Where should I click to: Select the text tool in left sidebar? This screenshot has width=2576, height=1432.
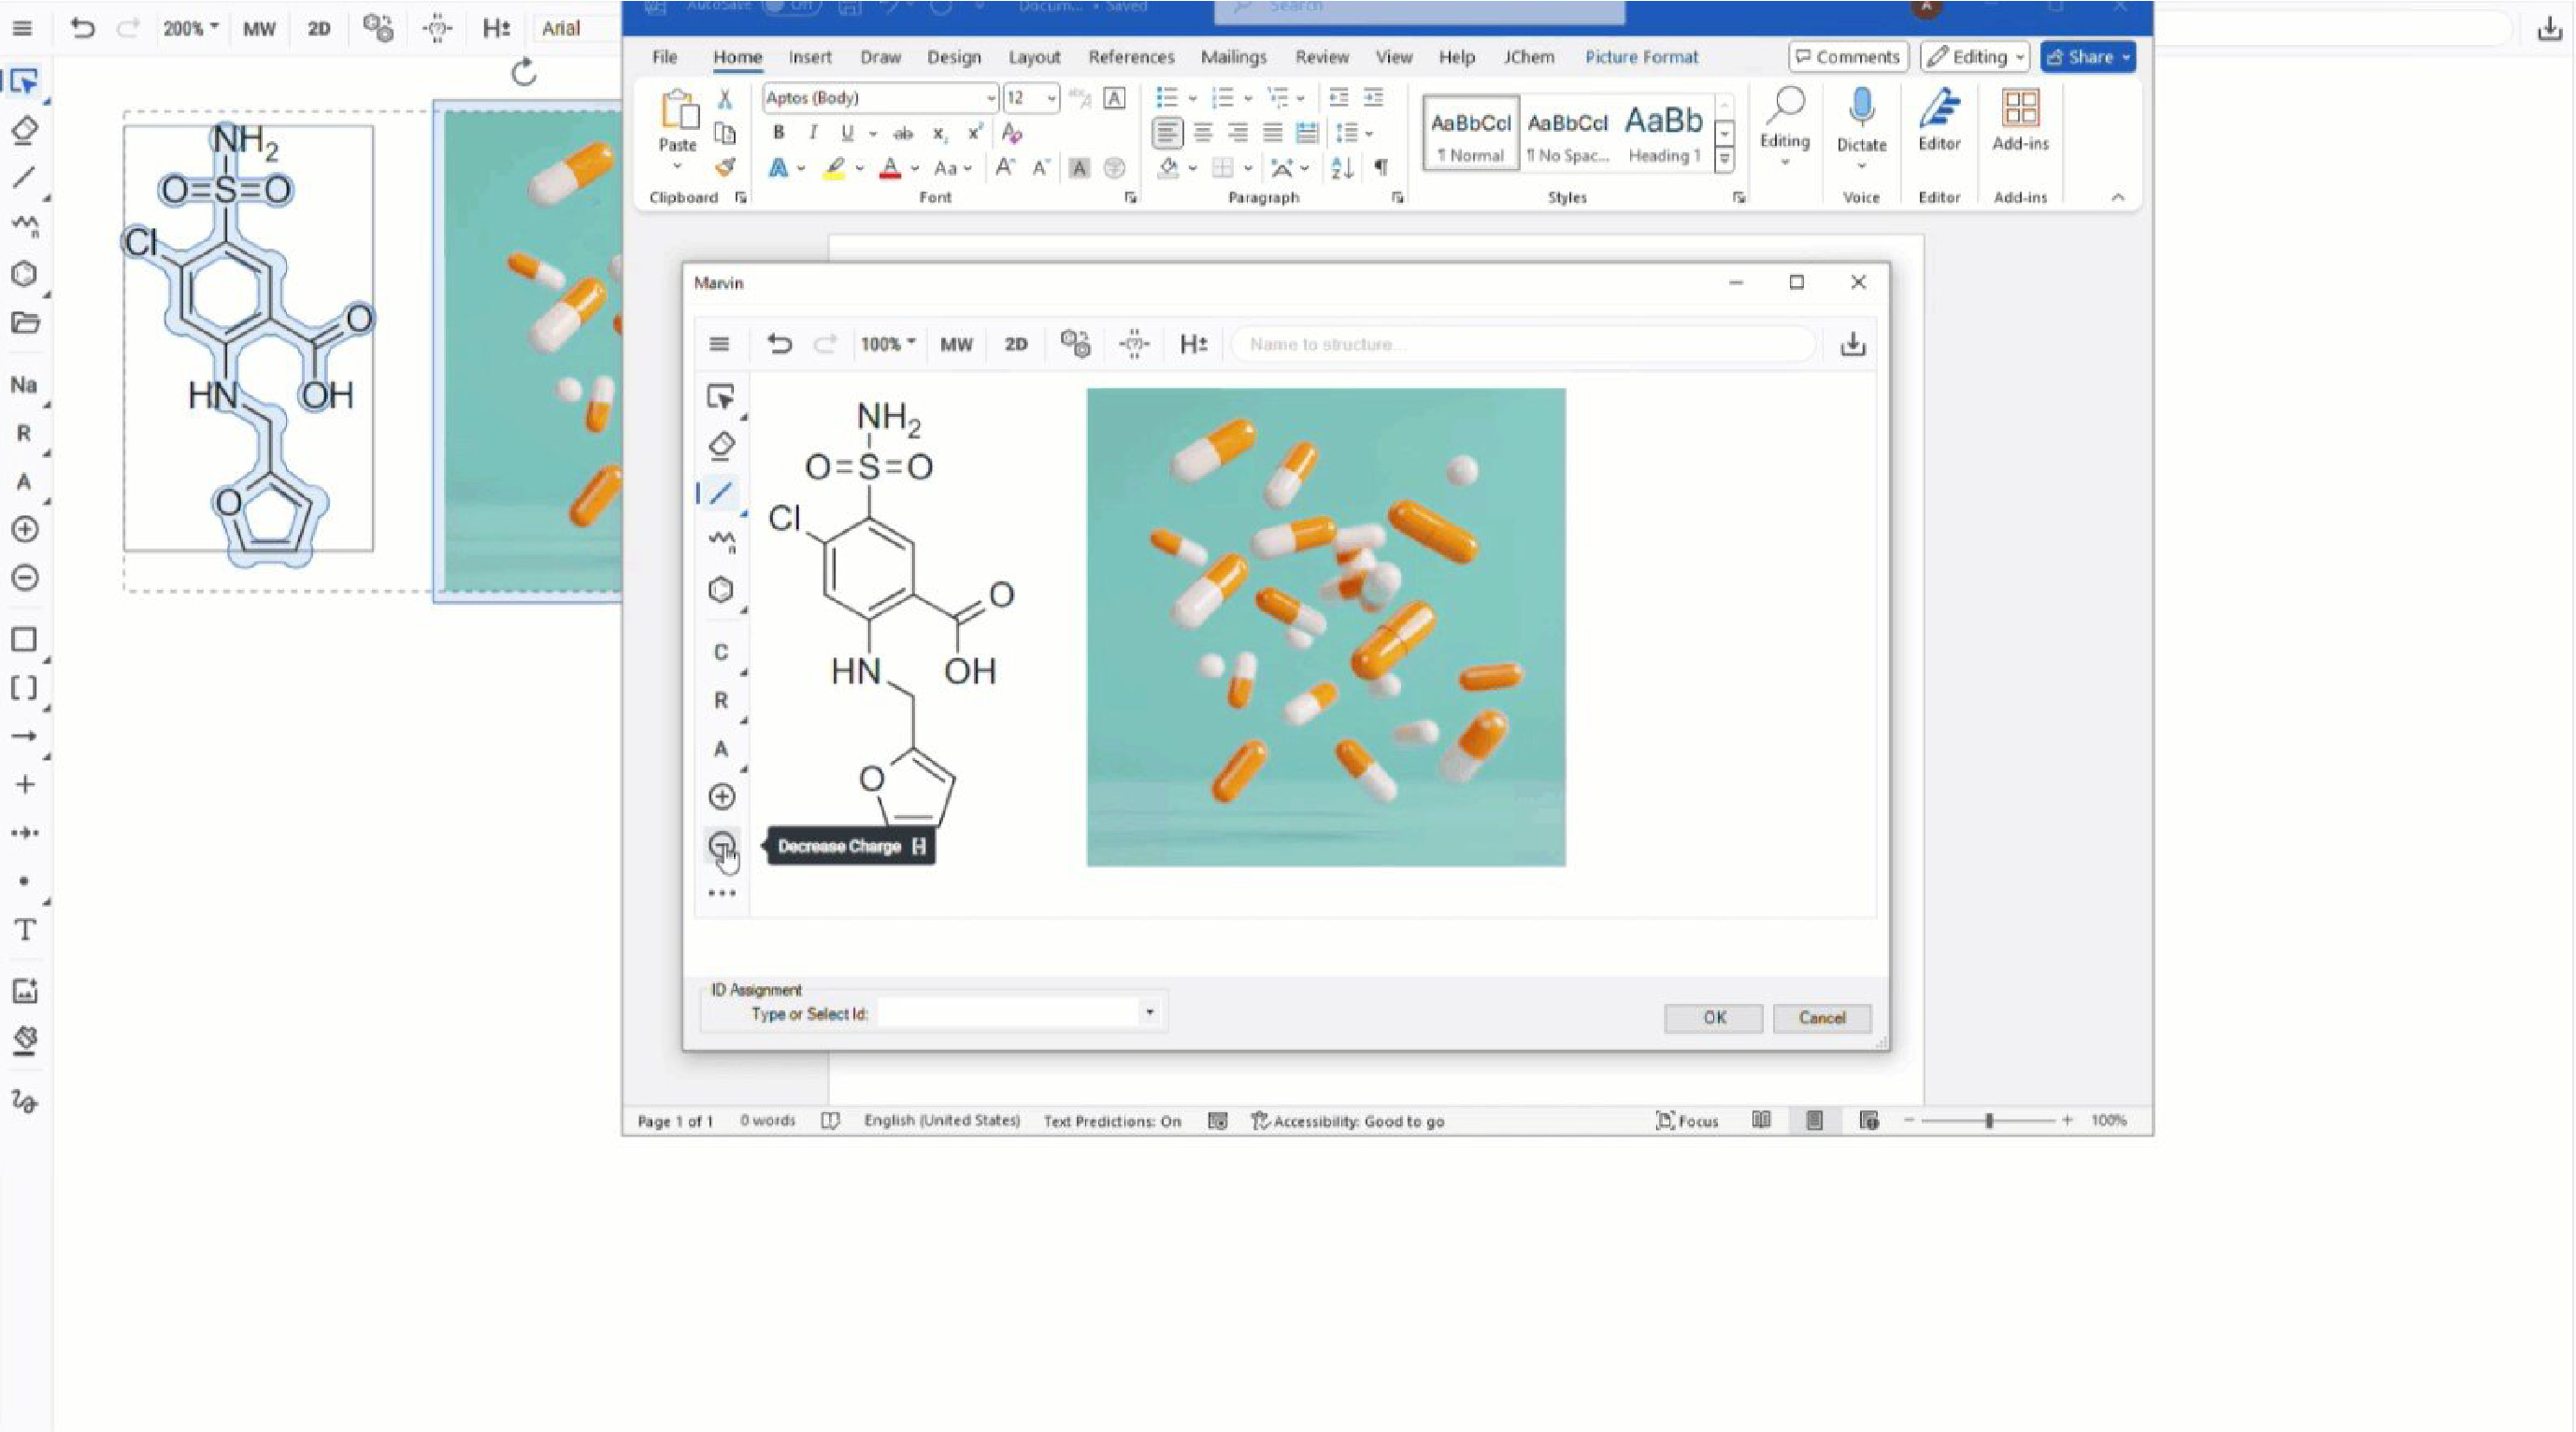pos(25,930)
